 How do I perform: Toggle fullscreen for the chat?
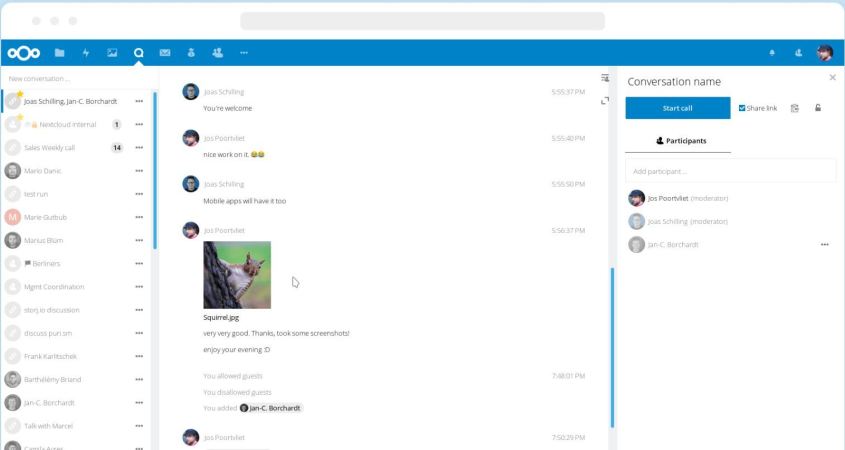605,101
